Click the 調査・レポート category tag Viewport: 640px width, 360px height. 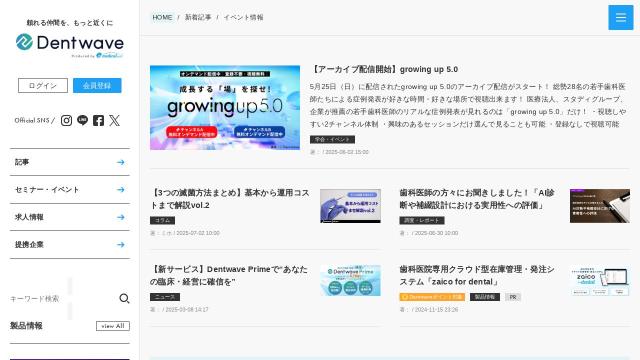click(x=422, y=220)
